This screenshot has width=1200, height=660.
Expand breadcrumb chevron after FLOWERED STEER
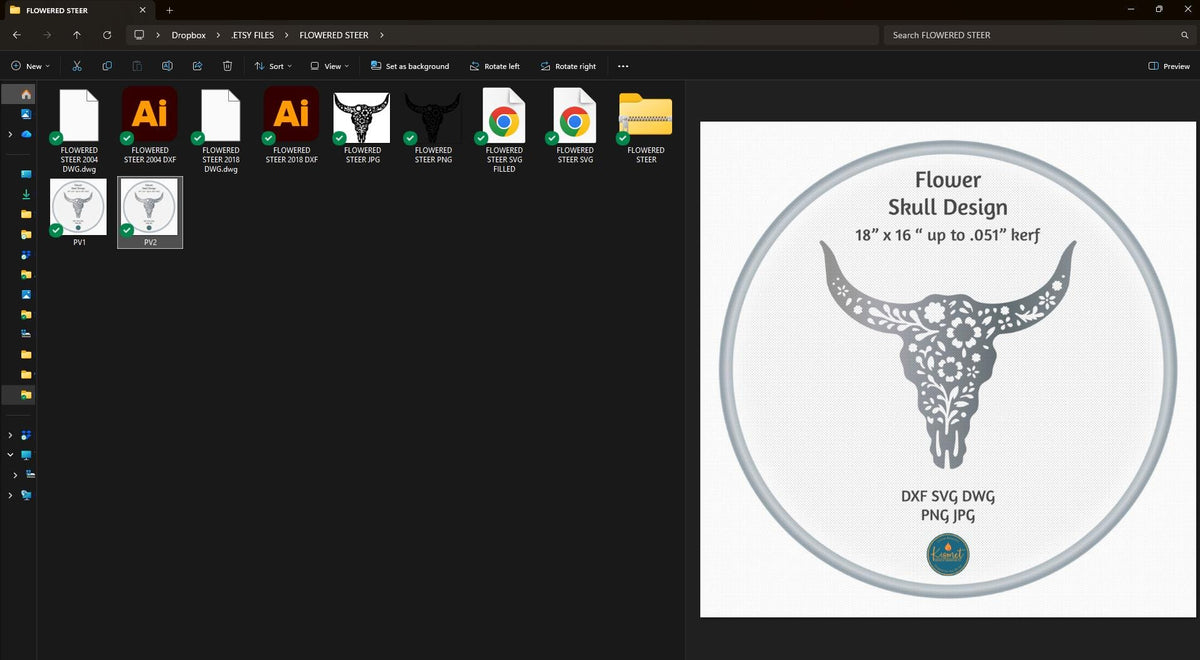coord(381,35)
